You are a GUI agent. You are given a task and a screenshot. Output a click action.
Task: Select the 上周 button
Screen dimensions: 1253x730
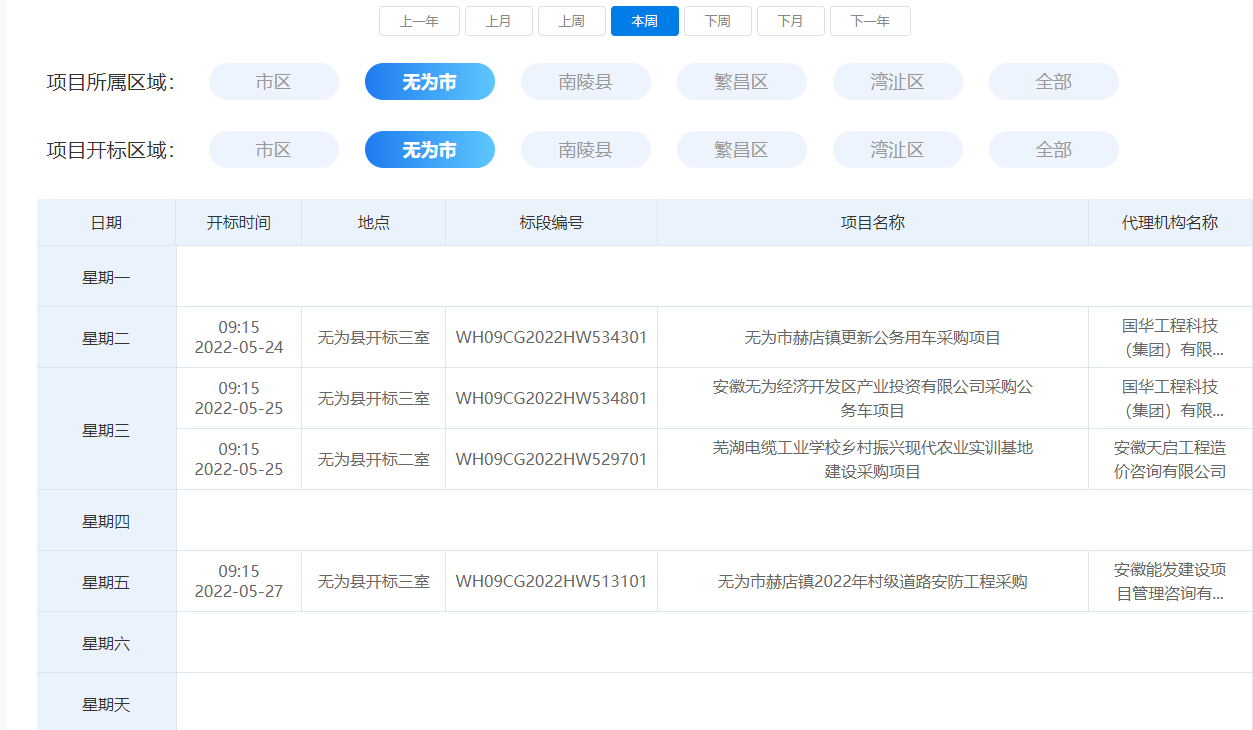click(571, 21)
